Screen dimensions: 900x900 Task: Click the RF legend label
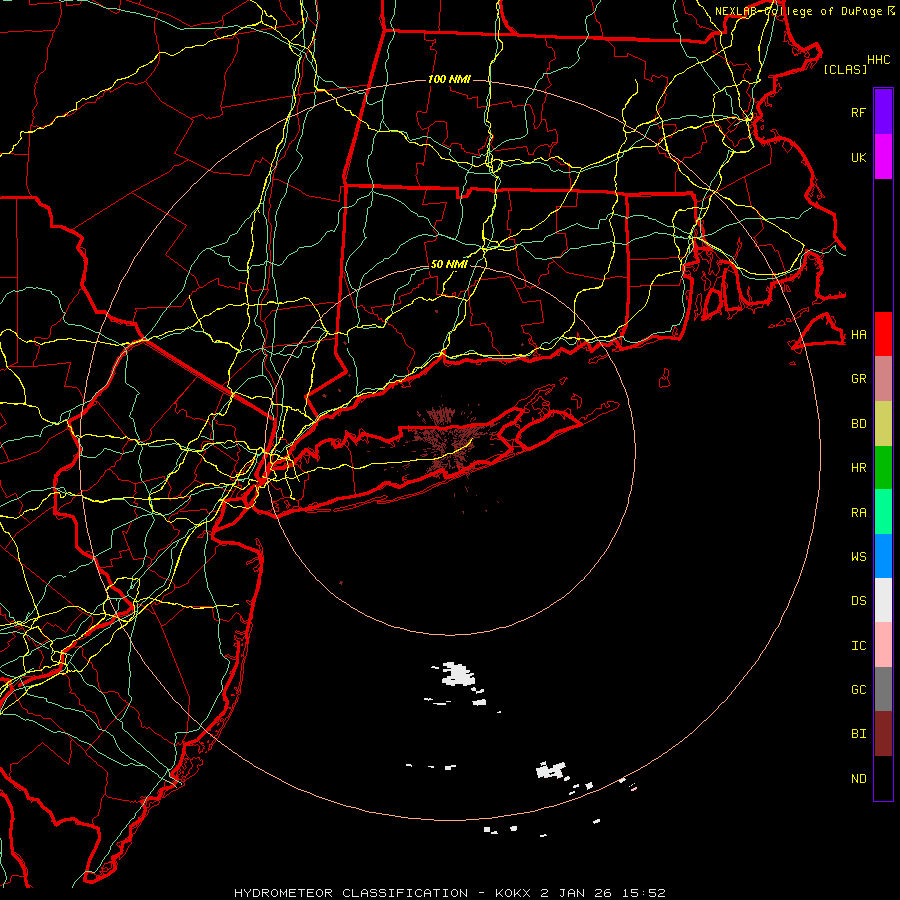[858, 112]
